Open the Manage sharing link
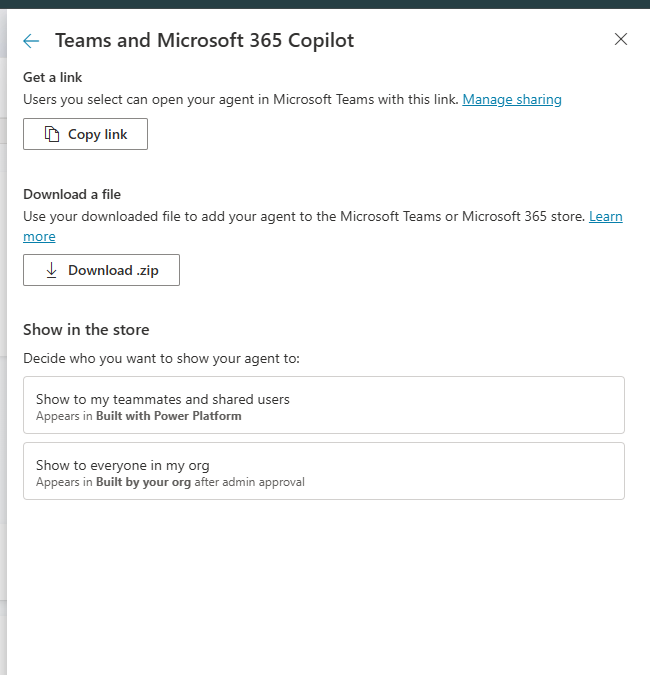 [512, 99]
